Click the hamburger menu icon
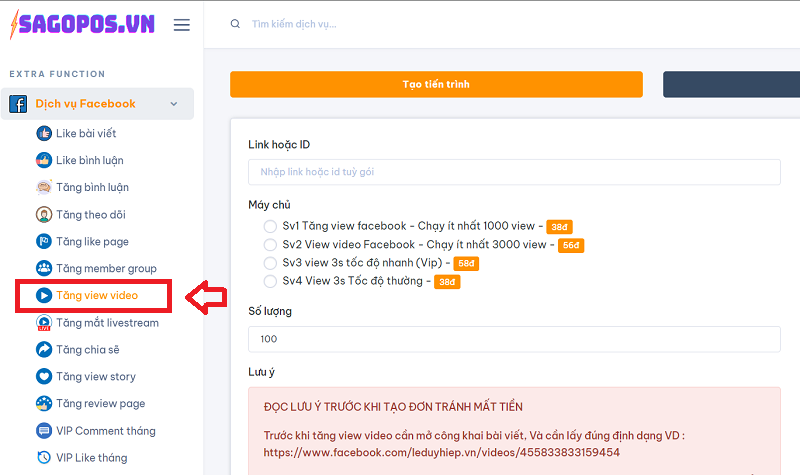The width and height of the screenshot is (800, 475). coord(181,25)
